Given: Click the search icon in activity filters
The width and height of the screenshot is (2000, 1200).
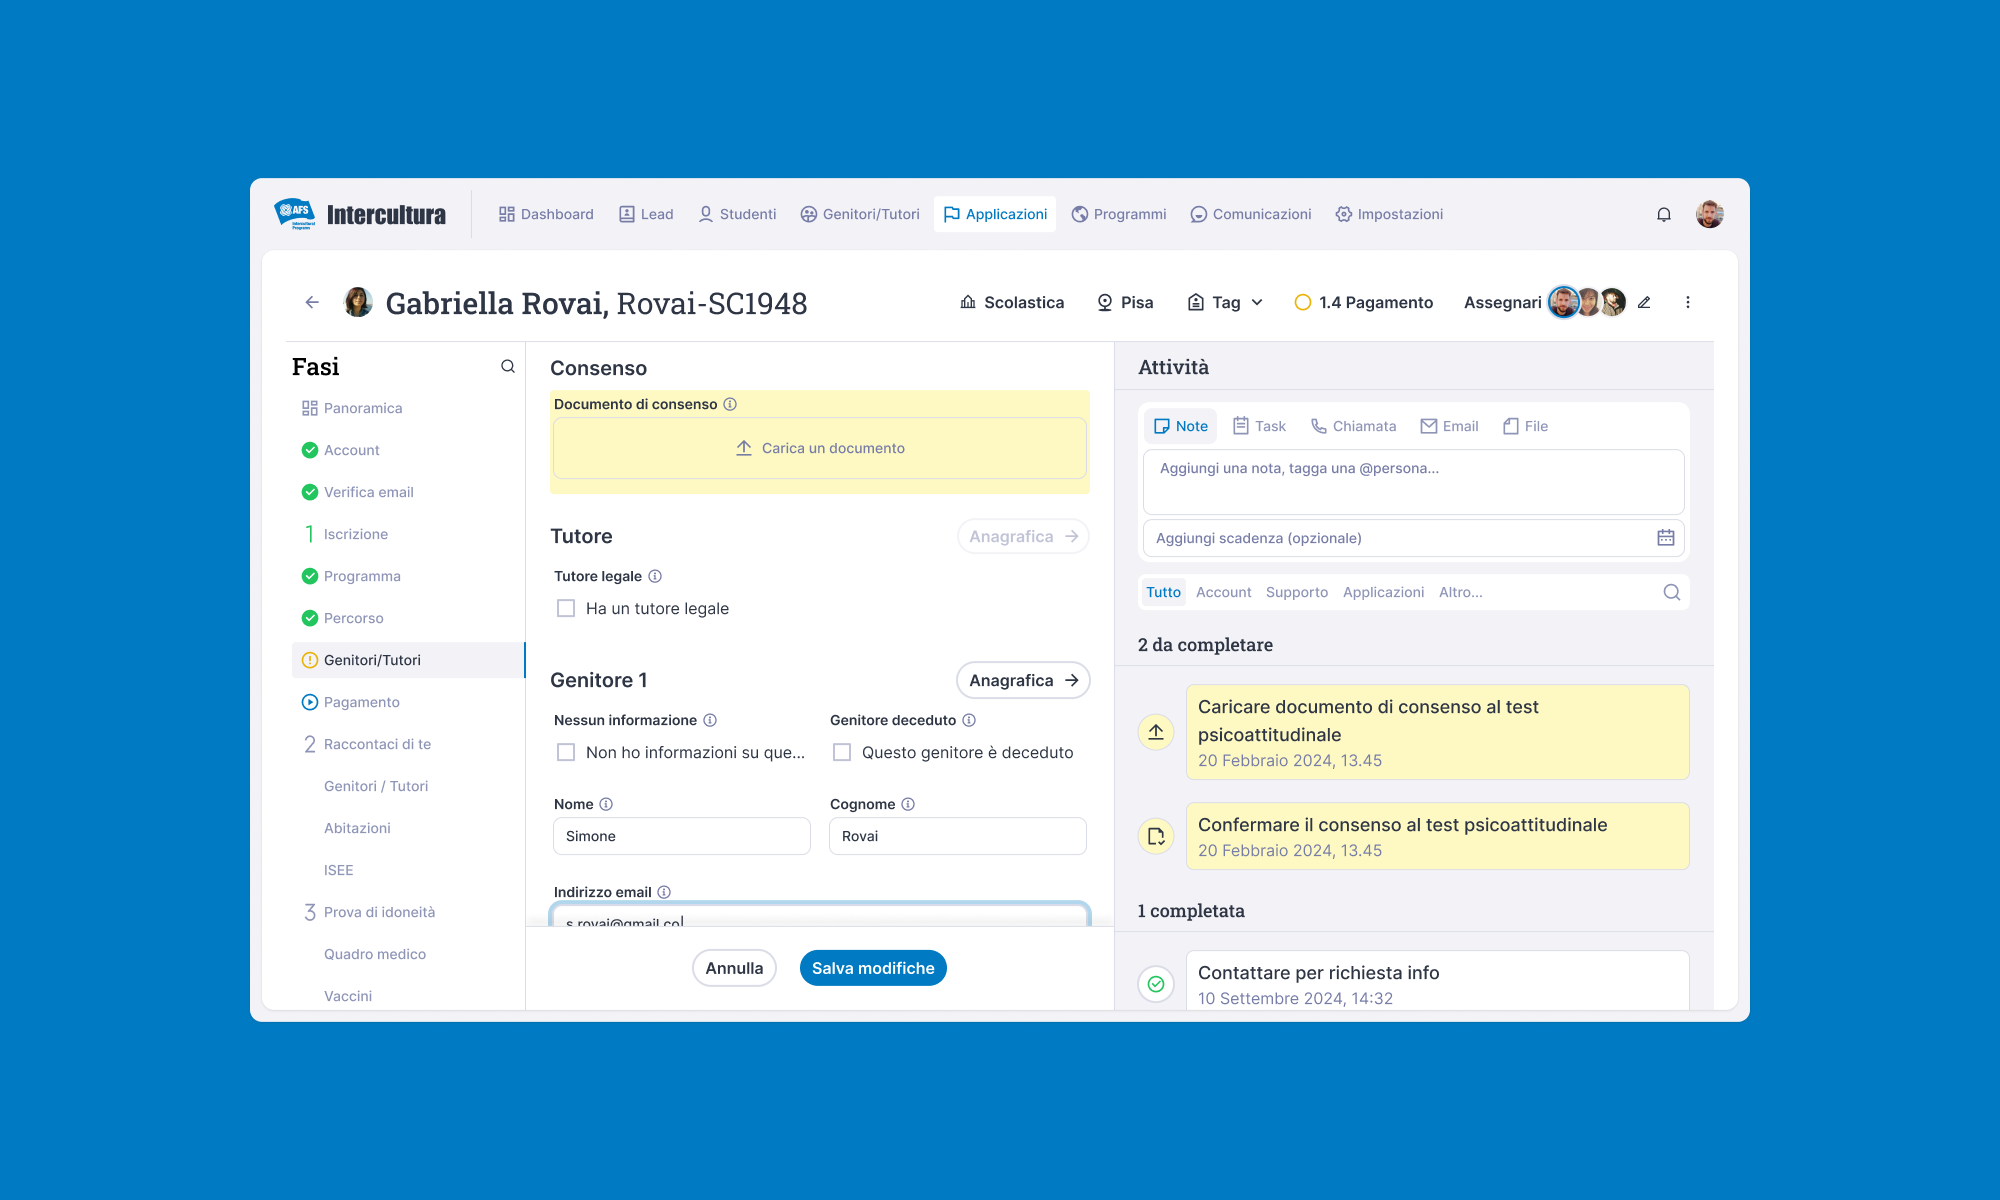Looking at the screenshot, I should [1671, 592].
